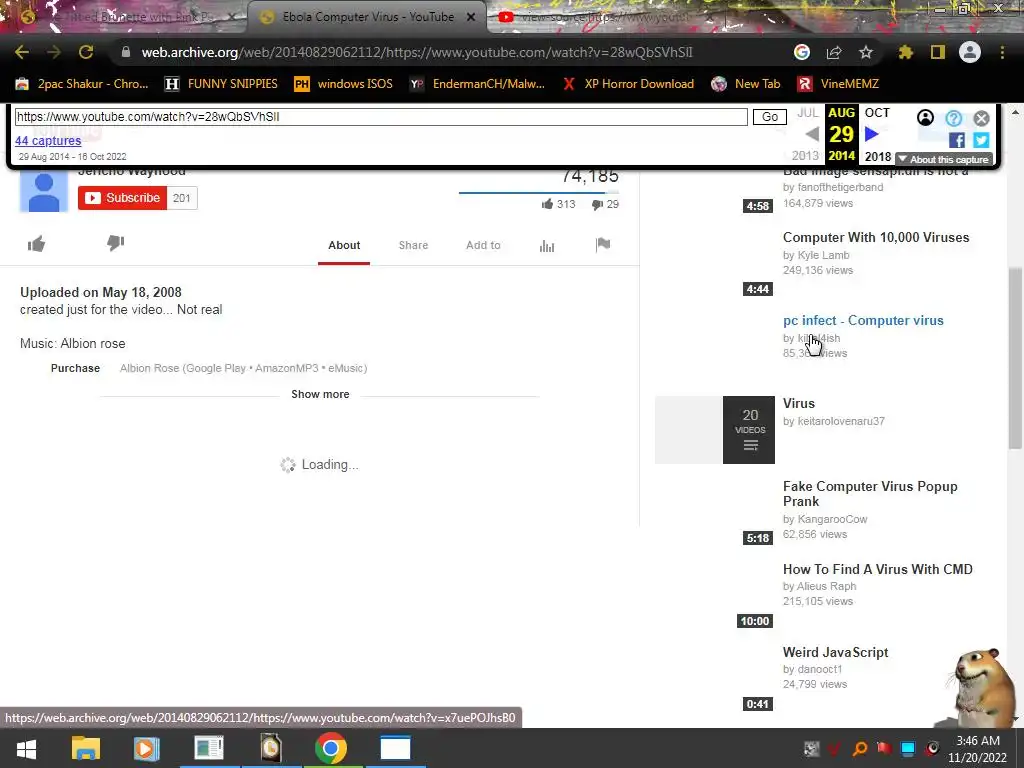This screenshot has width=1024, height=768.
Task: Select 2013 capture year
Action: (805, 156)
